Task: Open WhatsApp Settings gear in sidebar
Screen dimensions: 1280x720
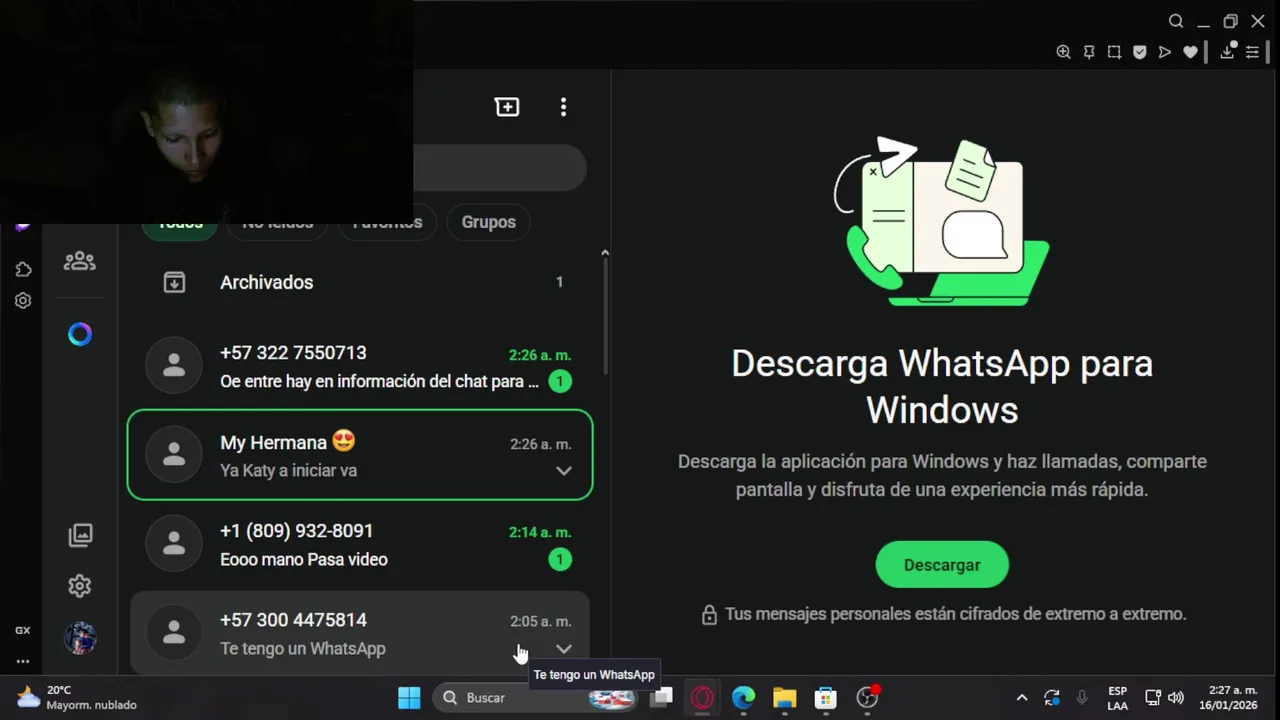Action: coord(80,586)
